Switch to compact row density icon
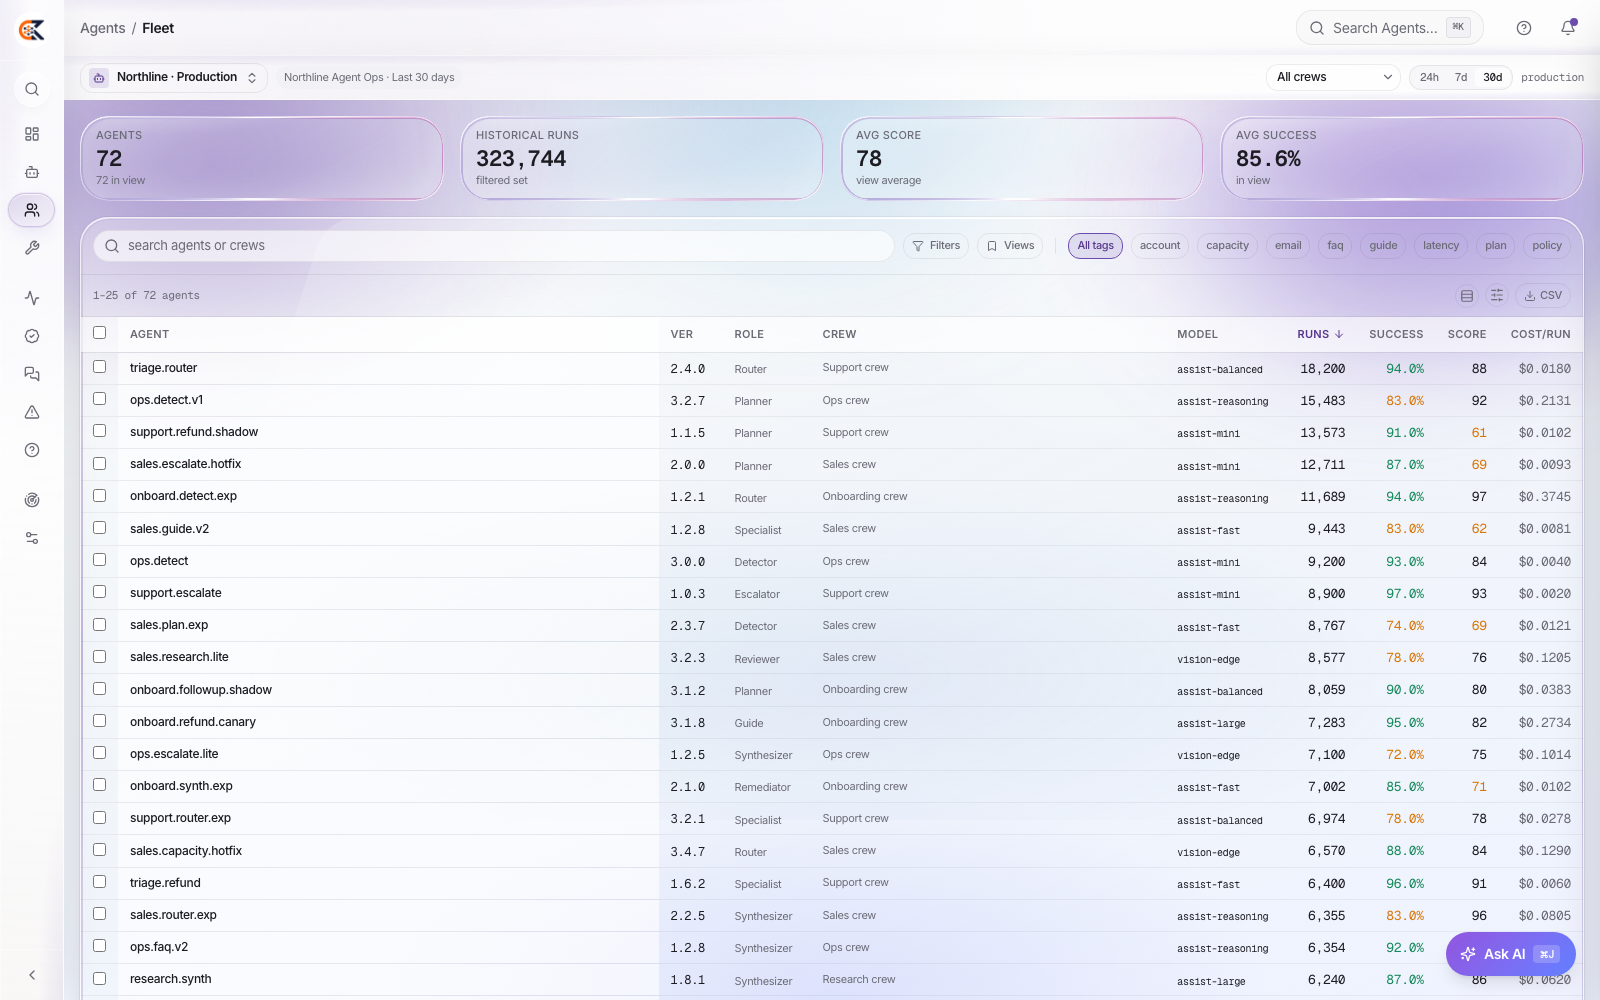The height and width of the screenshot is (1000, 1600). pyautogui.click(x=1467, y=296)
